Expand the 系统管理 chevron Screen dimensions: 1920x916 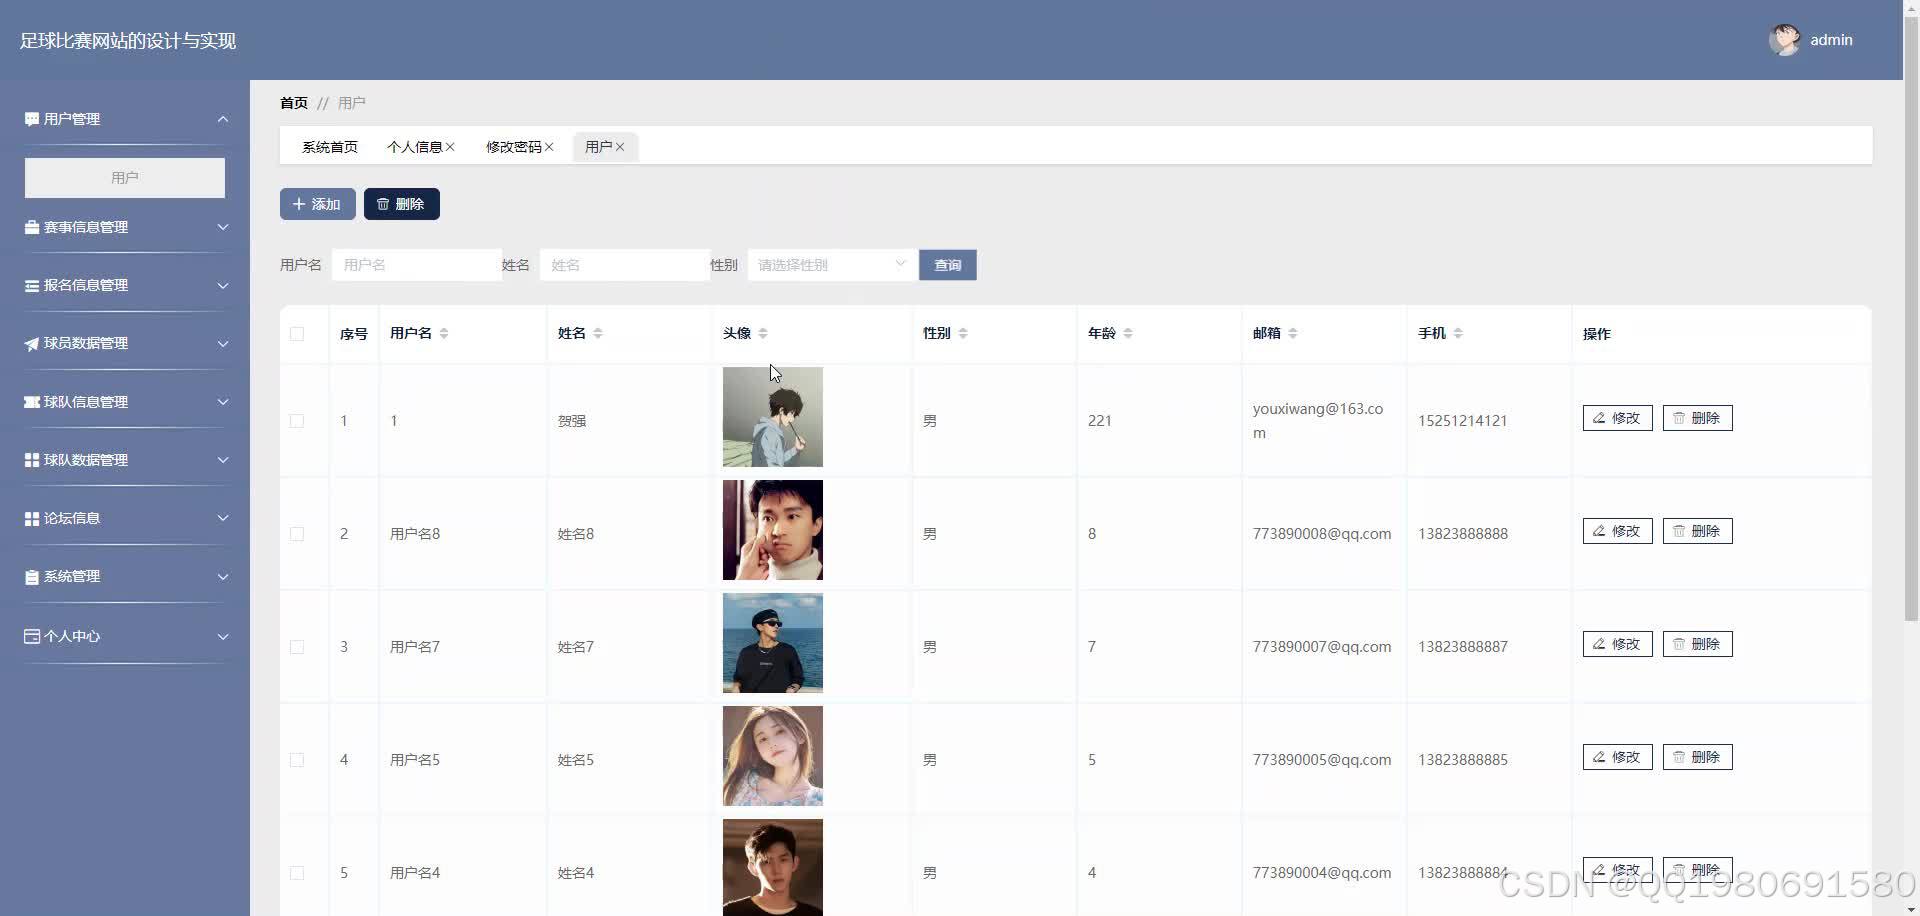223,577
